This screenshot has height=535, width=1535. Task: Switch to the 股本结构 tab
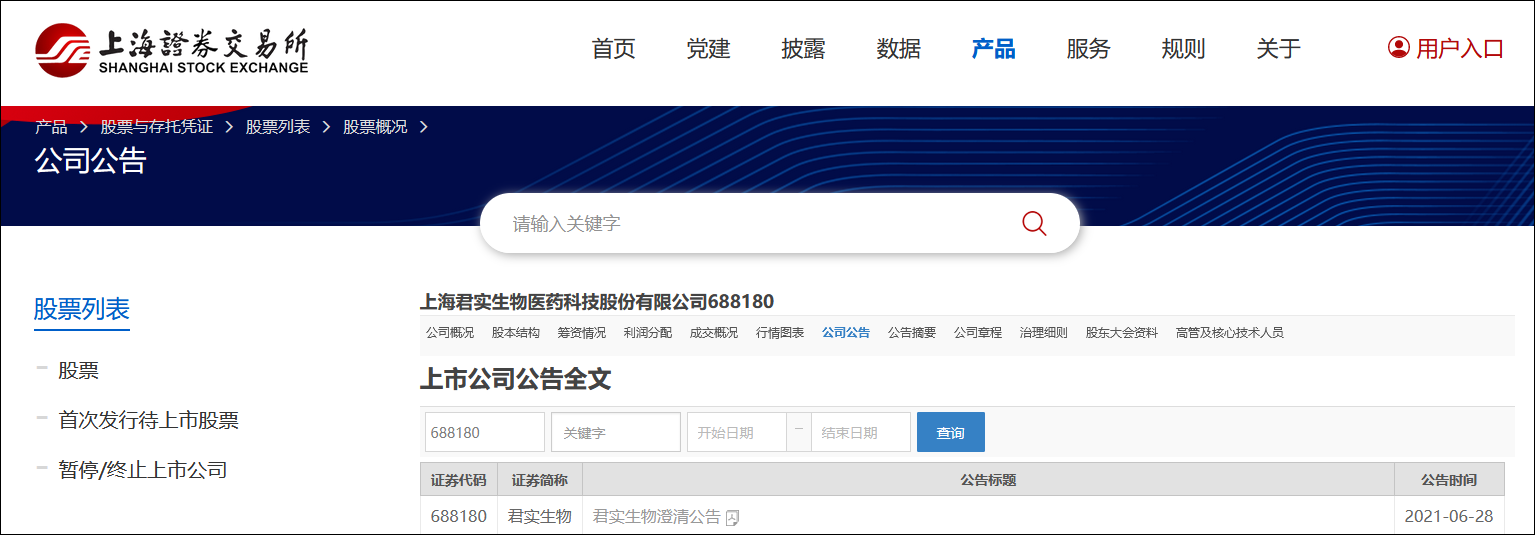point(516,333)
